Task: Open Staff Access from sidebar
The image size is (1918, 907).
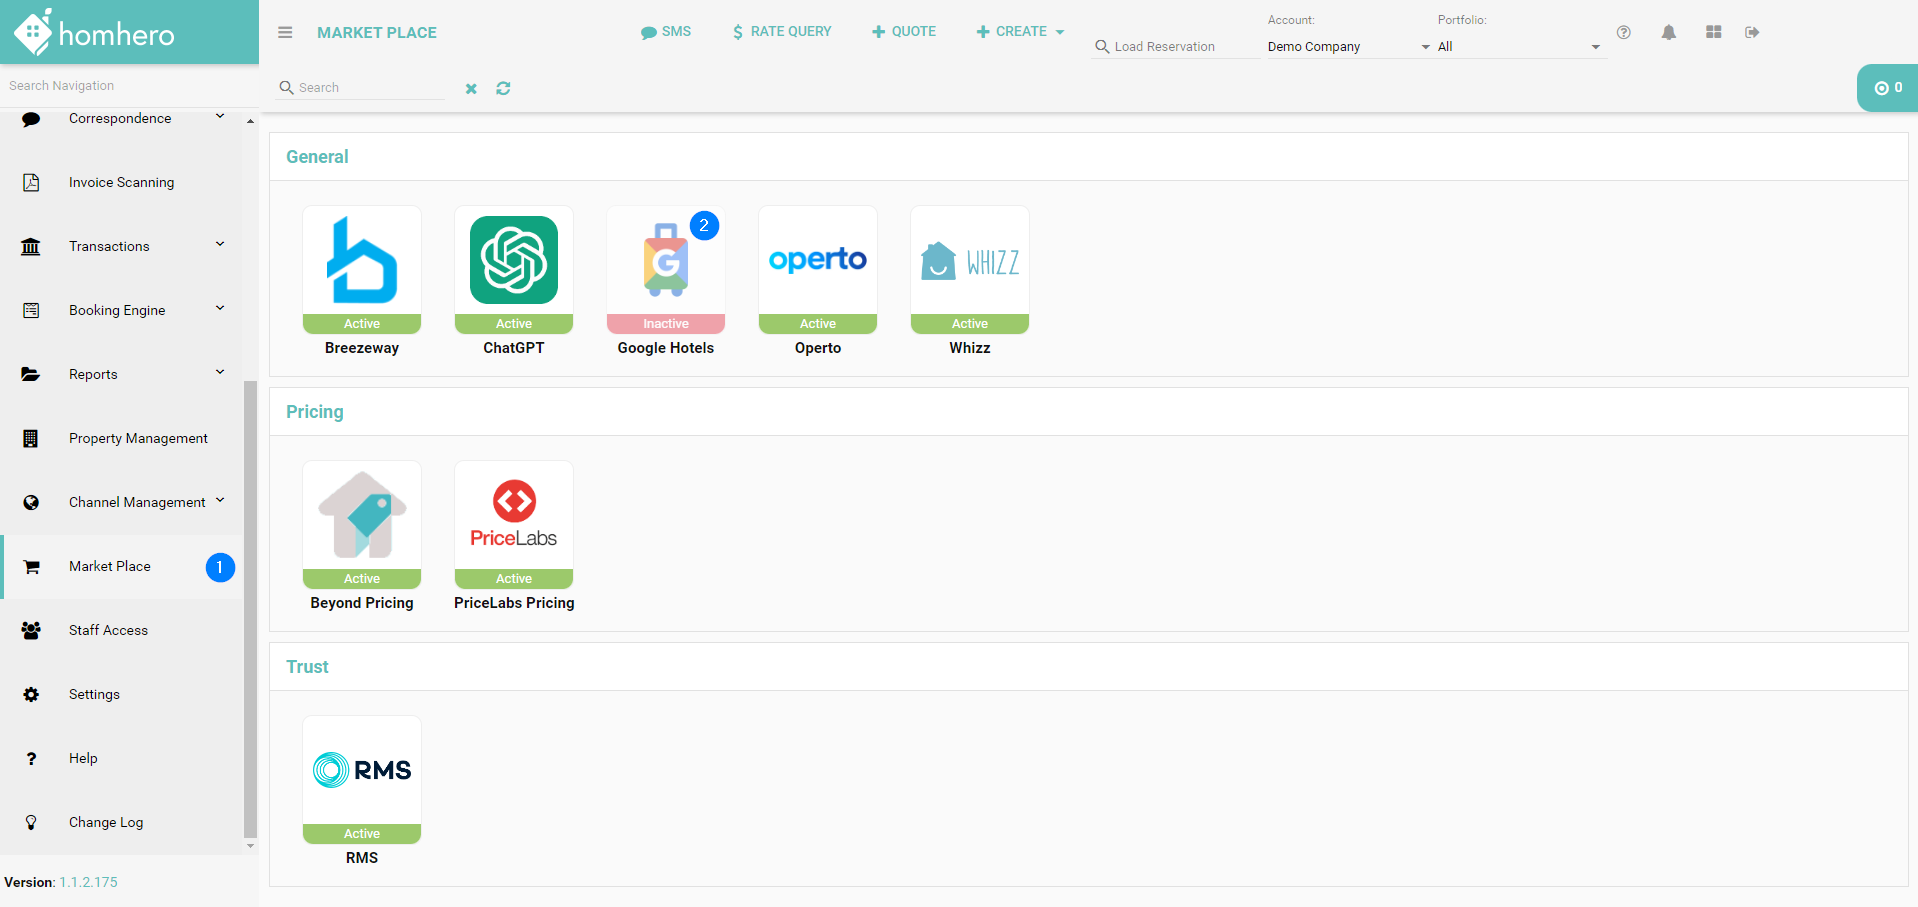Action: click(108, 630)
